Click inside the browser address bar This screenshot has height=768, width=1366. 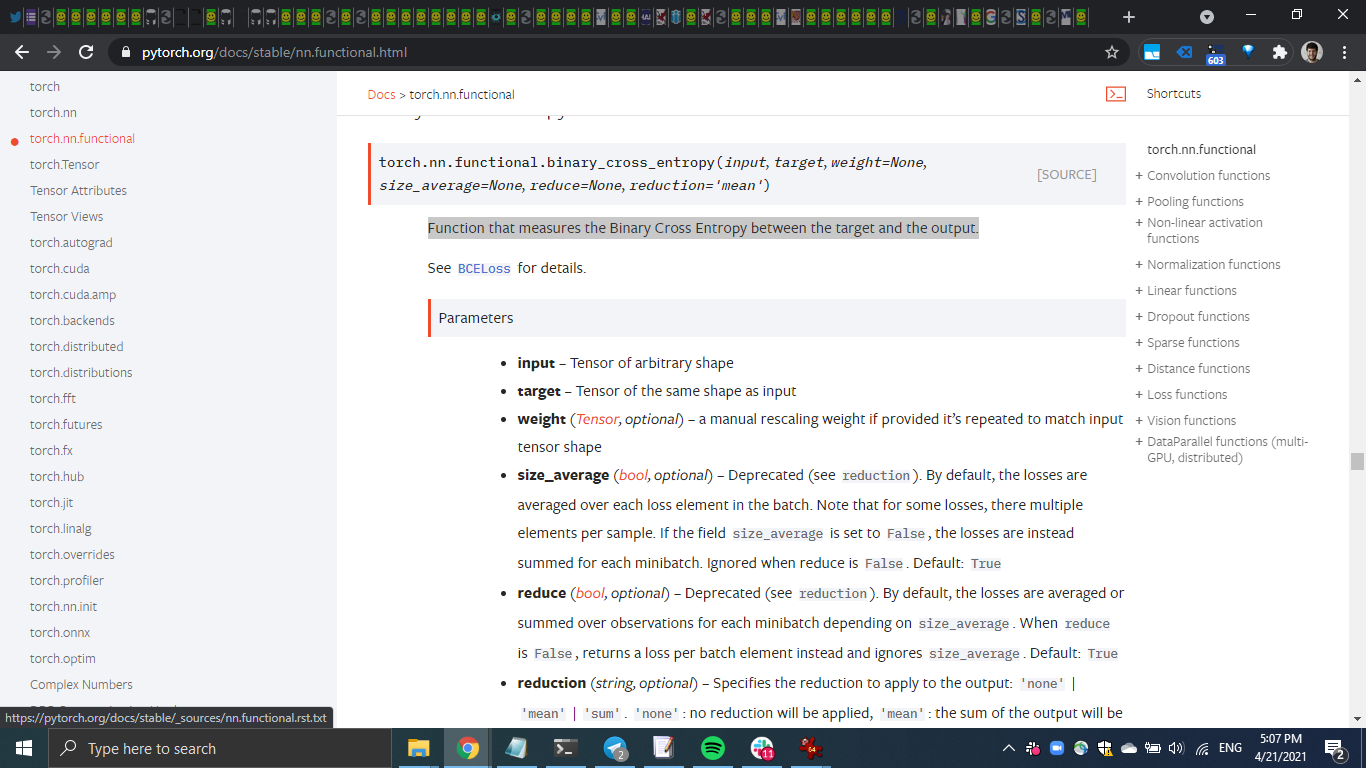tap(400, 52)
